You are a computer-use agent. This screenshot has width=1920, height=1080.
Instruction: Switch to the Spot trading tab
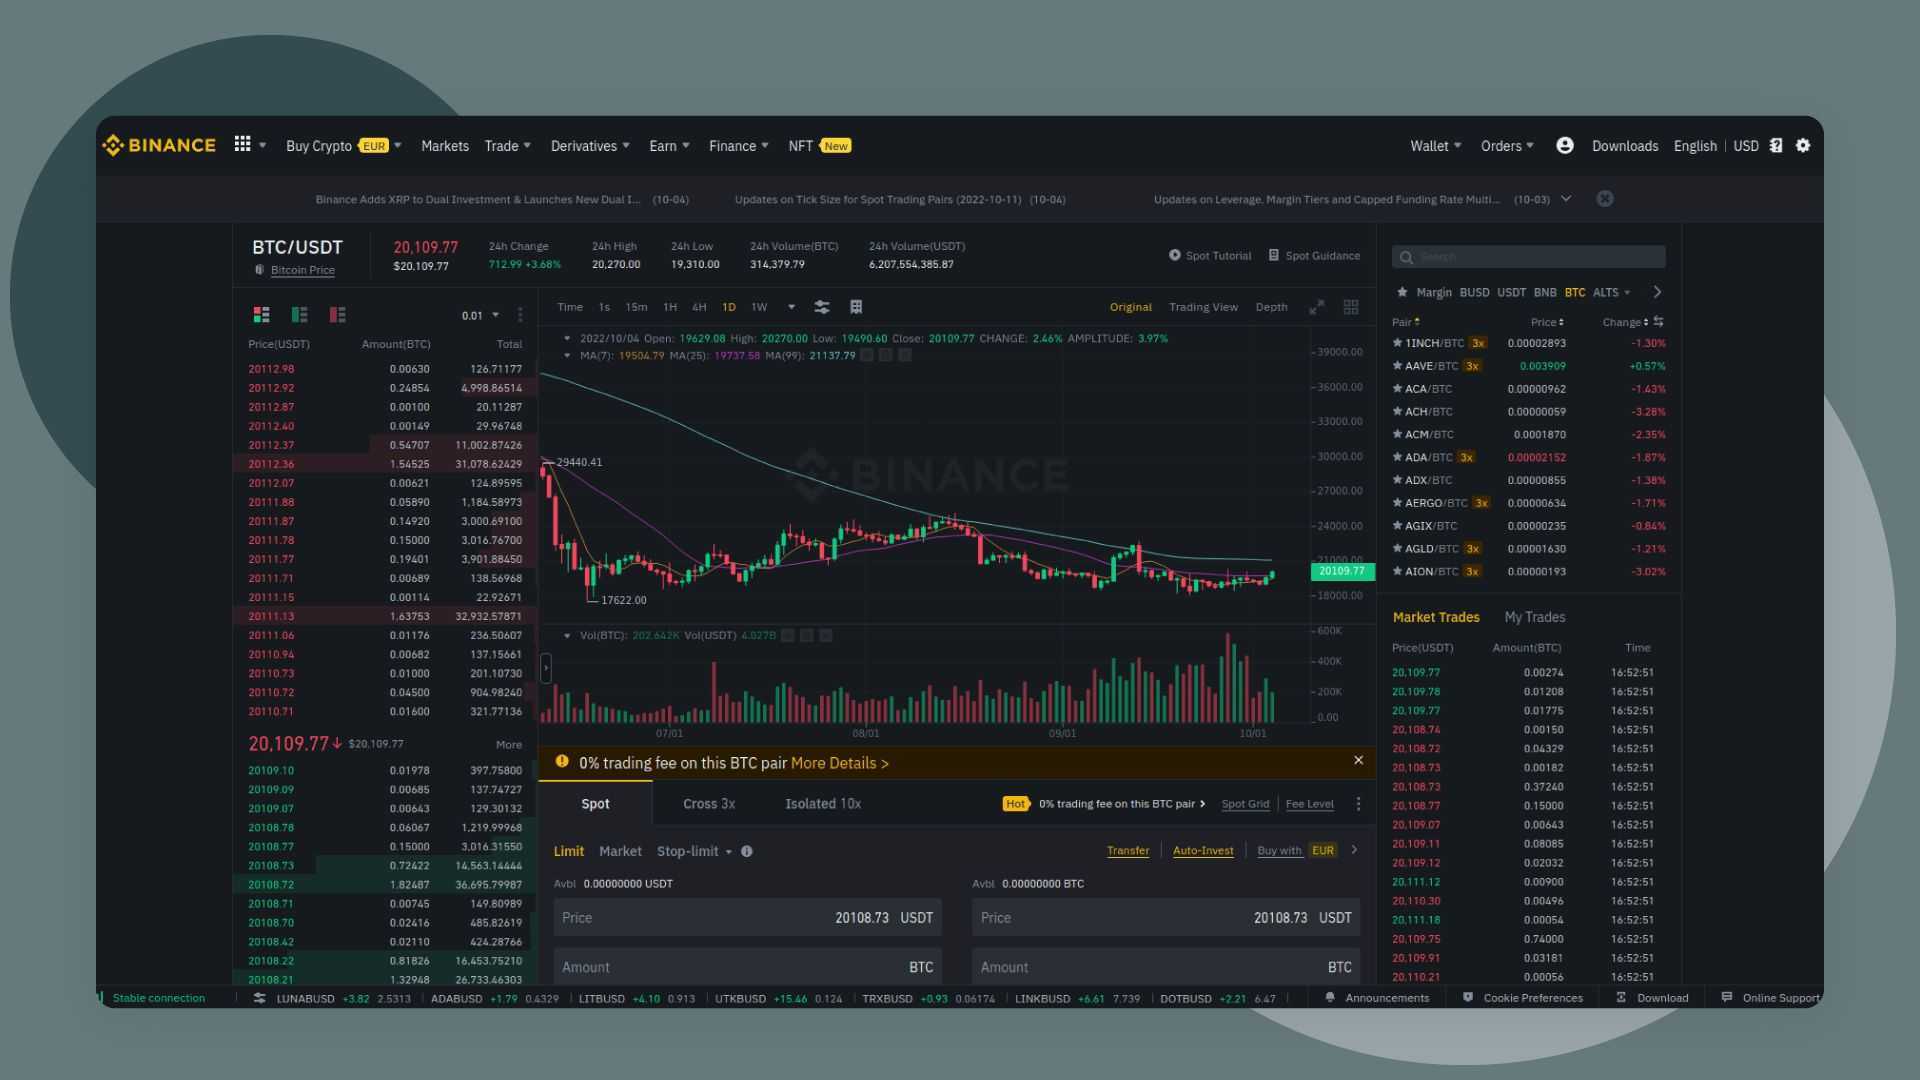click(x=596, y=803)
